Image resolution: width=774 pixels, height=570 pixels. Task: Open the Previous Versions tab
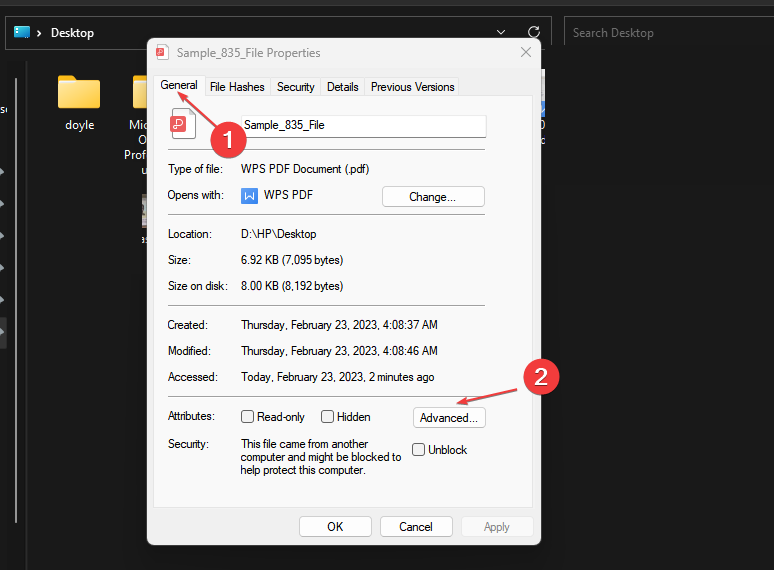coord(413,87)
